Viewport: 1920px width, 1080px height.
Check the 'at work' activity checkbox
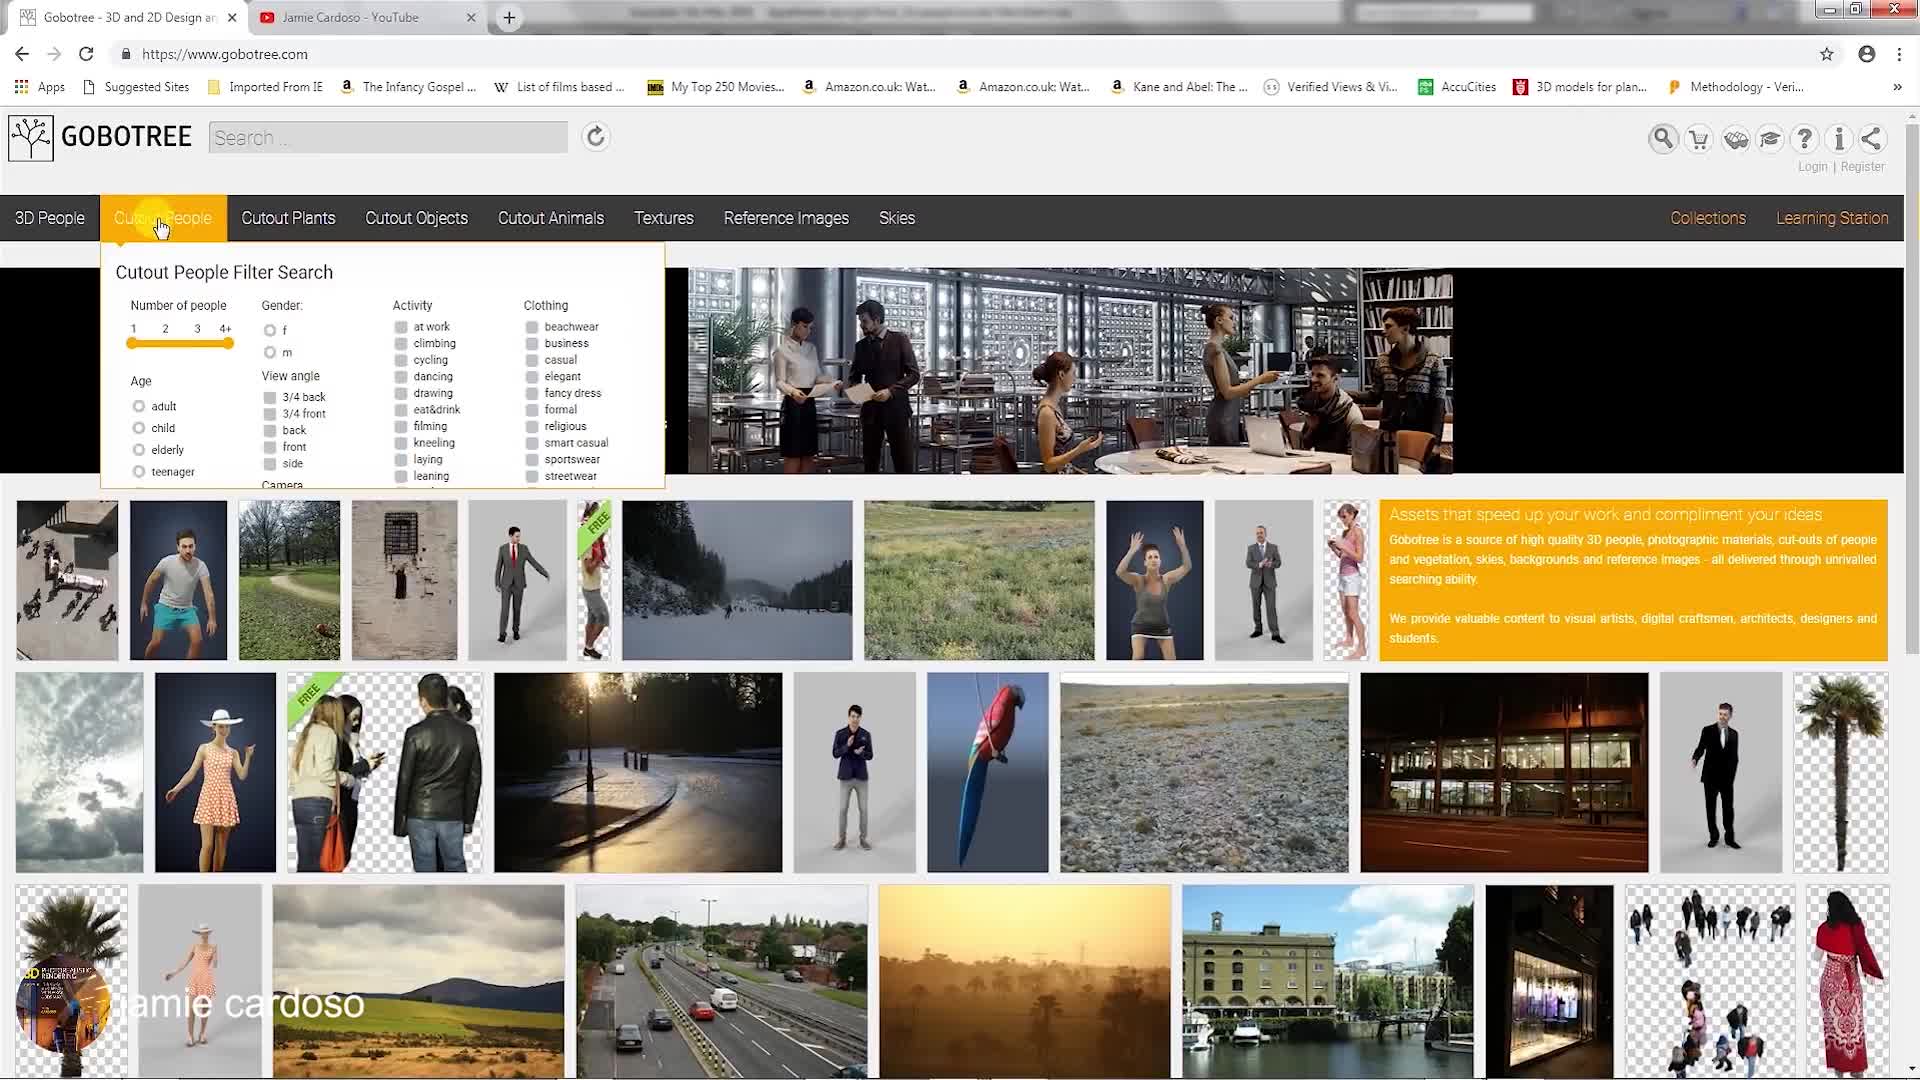coord(401,327)
